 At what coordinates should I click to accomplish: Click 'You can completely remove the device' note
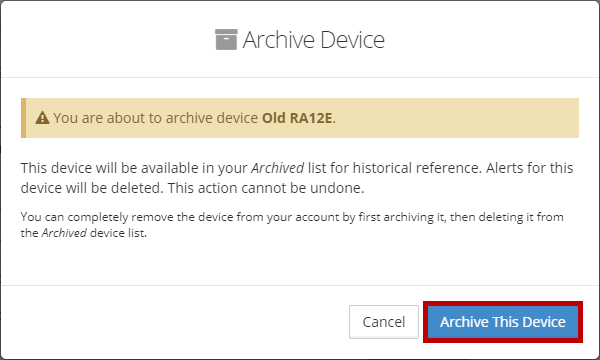point(116,217)
